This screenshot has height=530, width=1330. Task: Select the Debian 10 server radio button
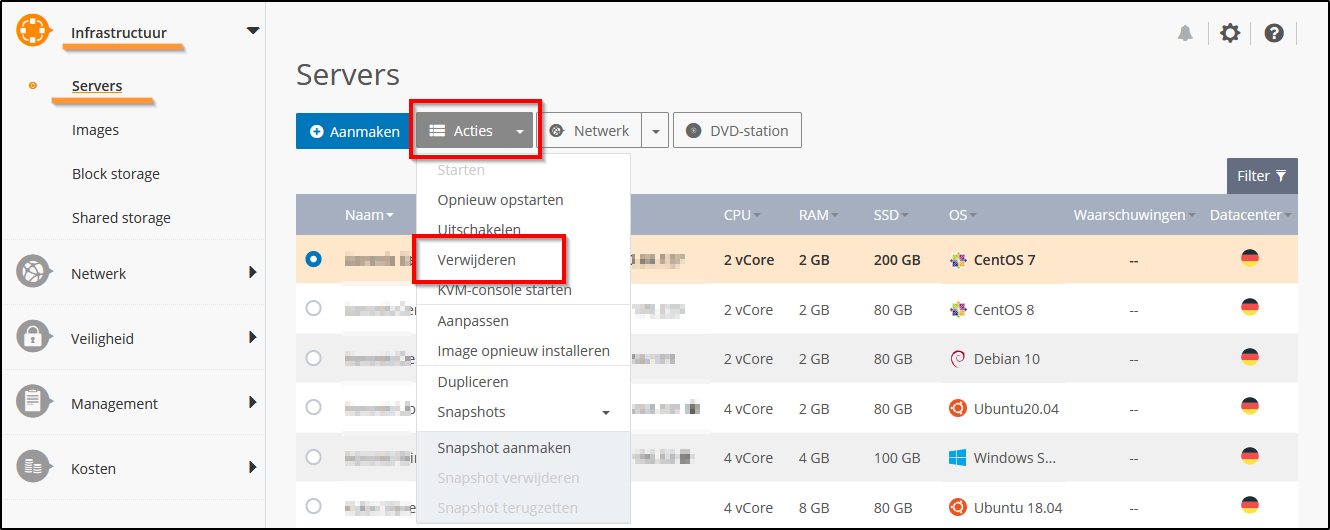[x=314, y=358]
